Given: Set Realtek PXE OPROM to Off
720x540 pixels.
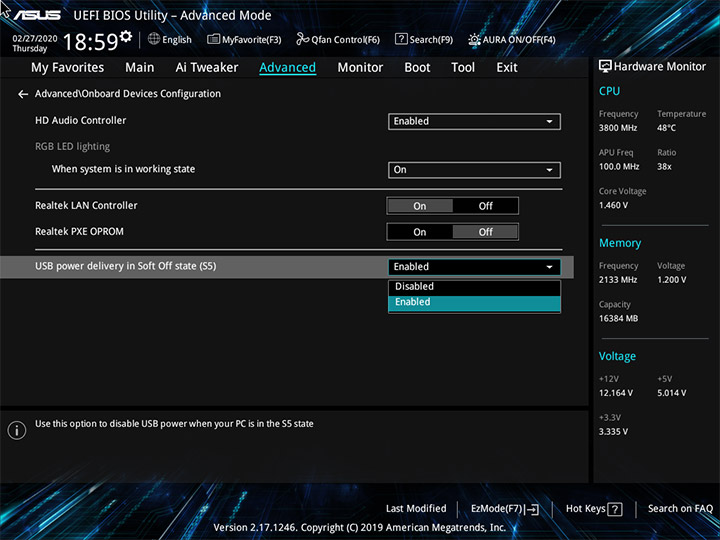Looking at the screenshot, I should click(x=485, y=232).
